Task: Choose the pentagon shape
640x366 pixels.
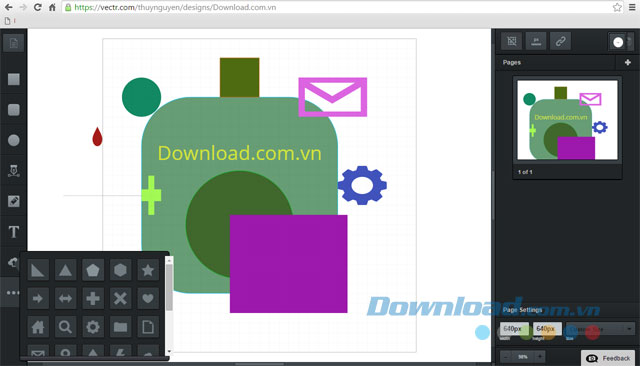Action: tap(93, 270)
